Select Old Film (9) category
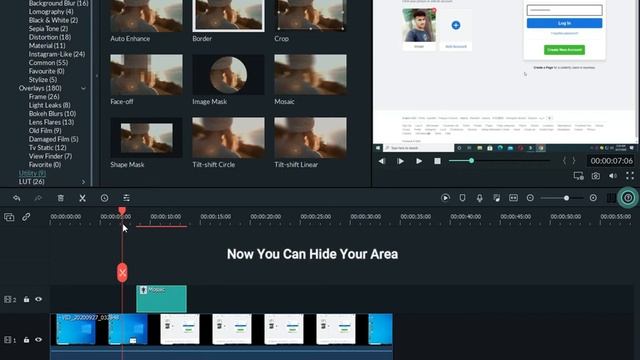The width and height of the screenshot is (640, 360). (45, 131)
